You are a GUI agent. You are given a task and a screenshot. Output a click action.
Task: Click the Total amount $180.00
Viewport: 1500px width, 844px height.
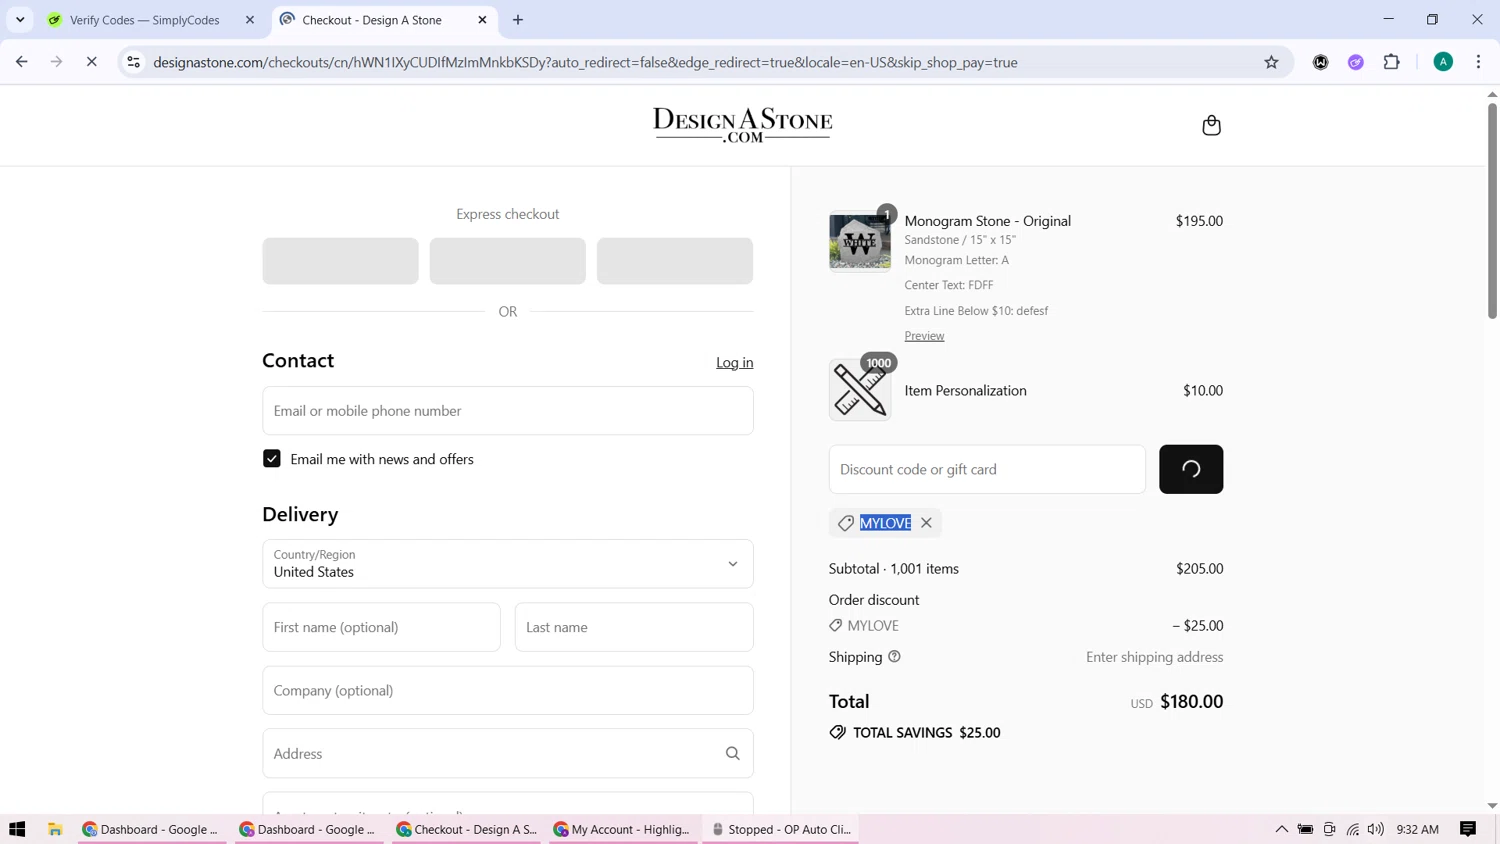(1191, 701)
